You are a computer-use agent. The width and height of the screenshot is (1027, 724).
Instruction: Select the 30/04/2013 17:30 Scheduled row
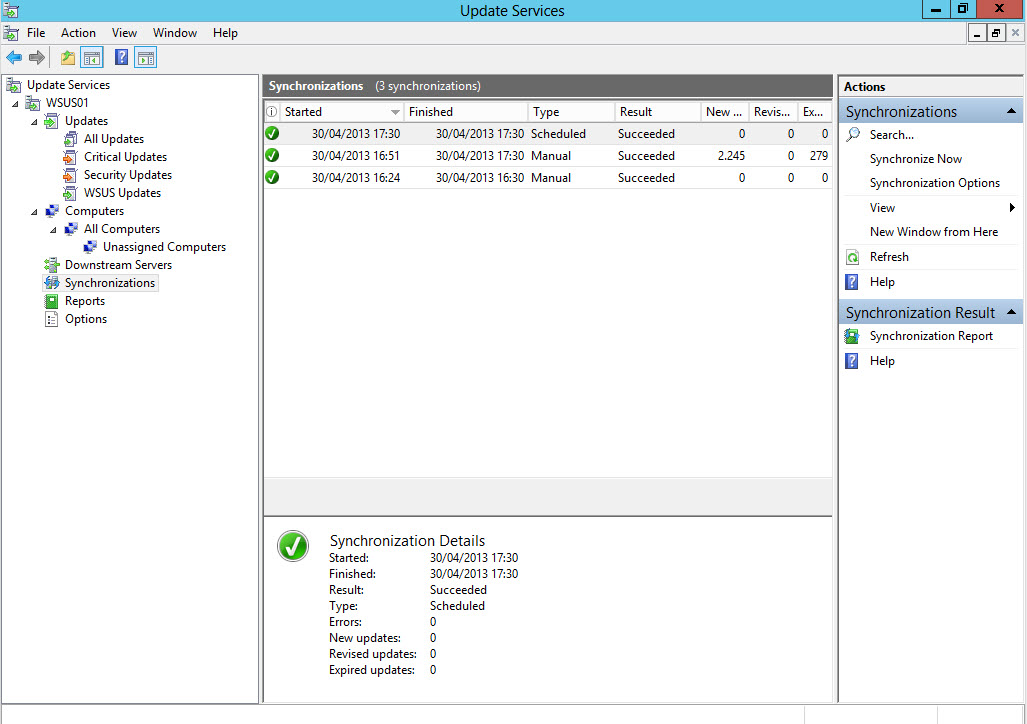(548, 134)
